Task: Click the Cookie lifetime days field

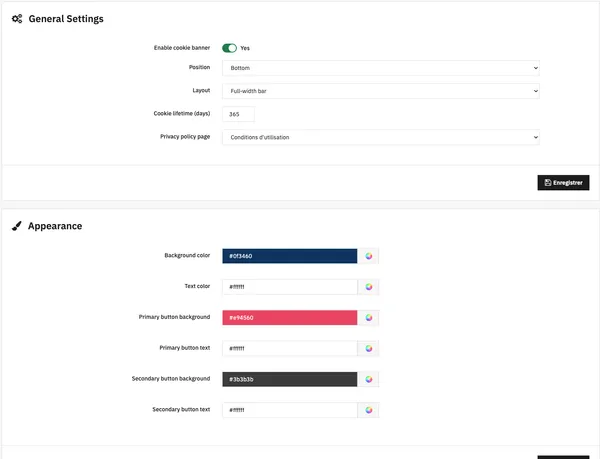Action: tap(238, 114)
